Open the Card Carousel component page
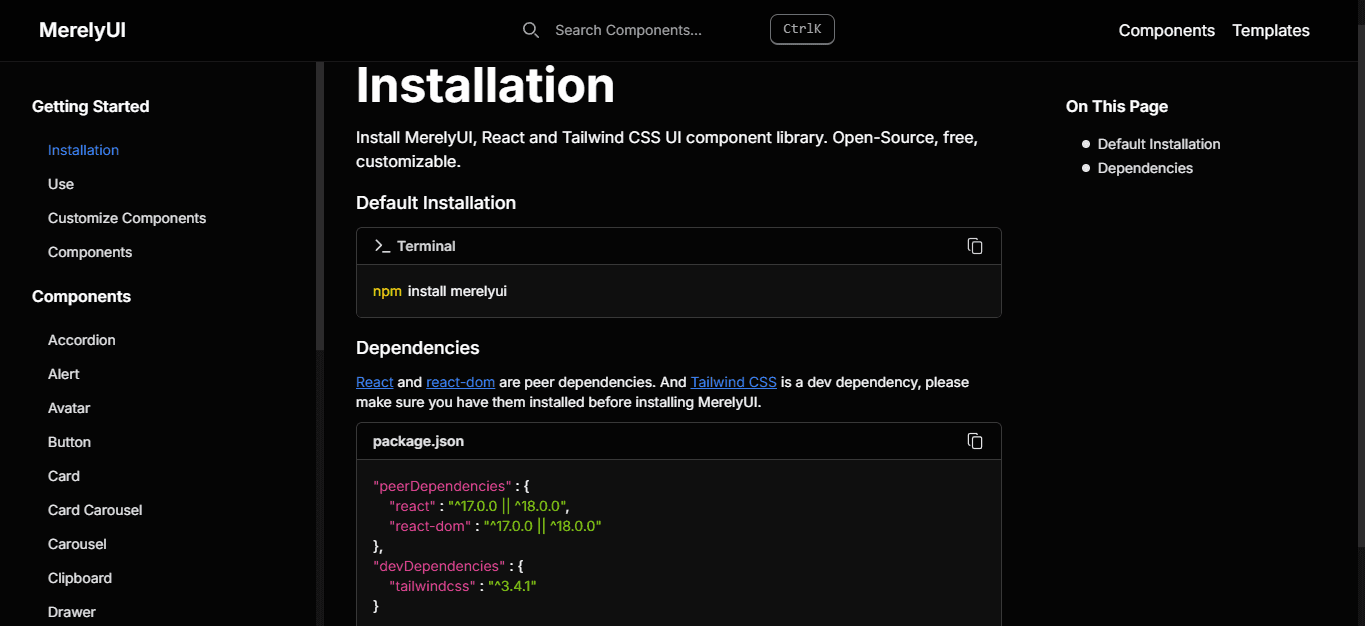The image size is (1365, 626). 95,510
